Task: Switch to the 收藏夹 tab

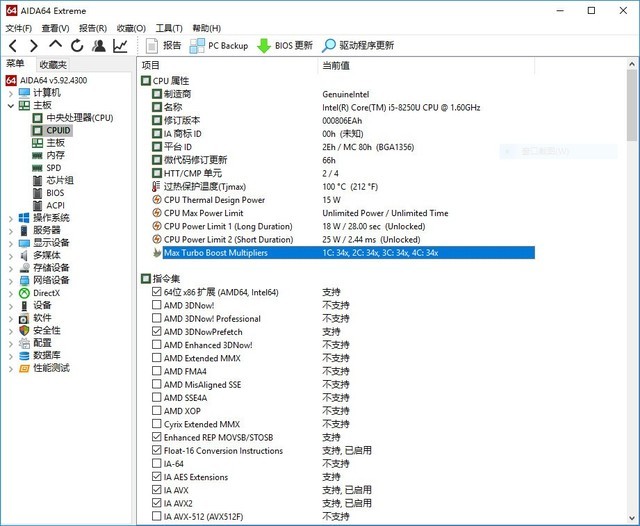Action: point(54,64)
